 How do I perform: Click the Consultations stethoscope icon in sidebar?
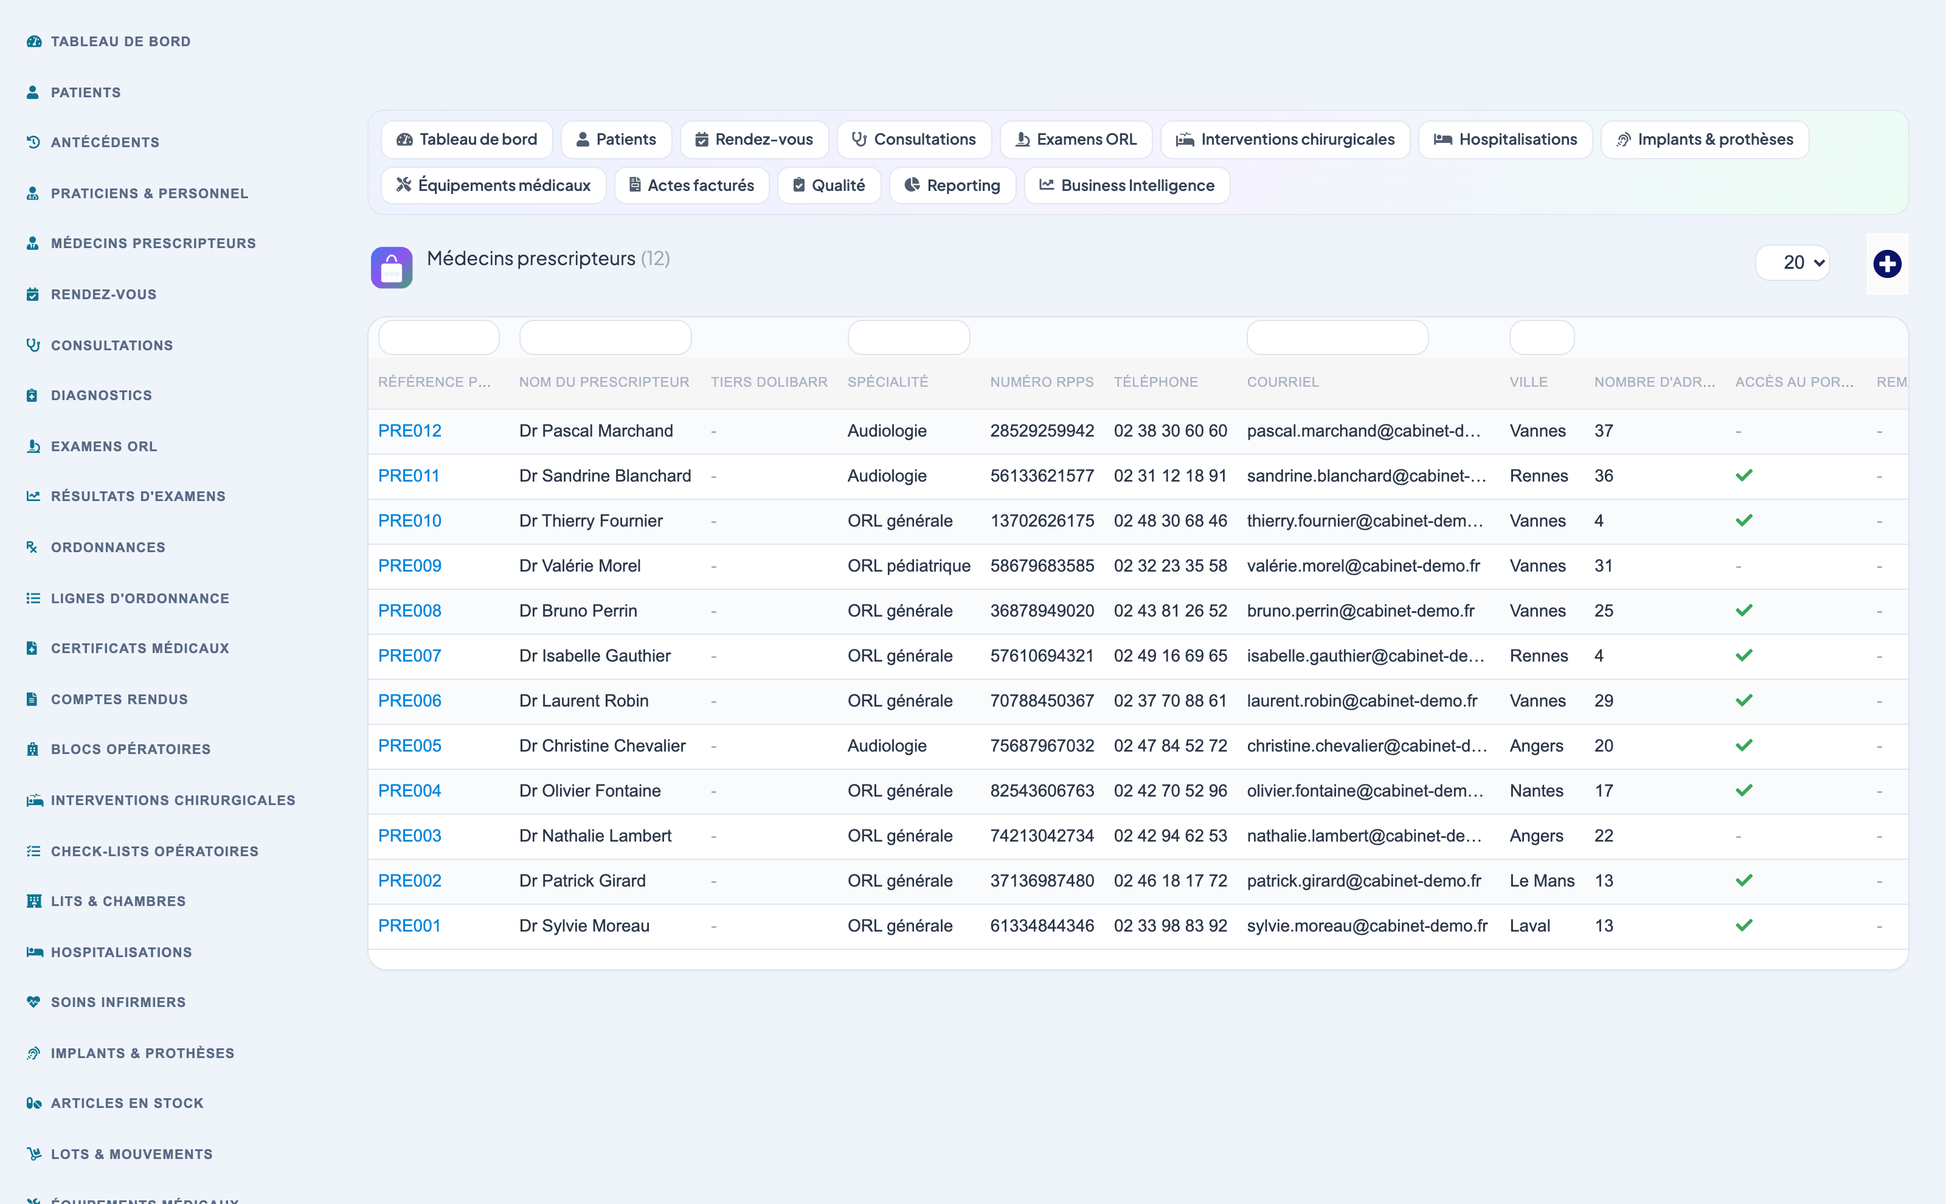click(x=34, y=345)
